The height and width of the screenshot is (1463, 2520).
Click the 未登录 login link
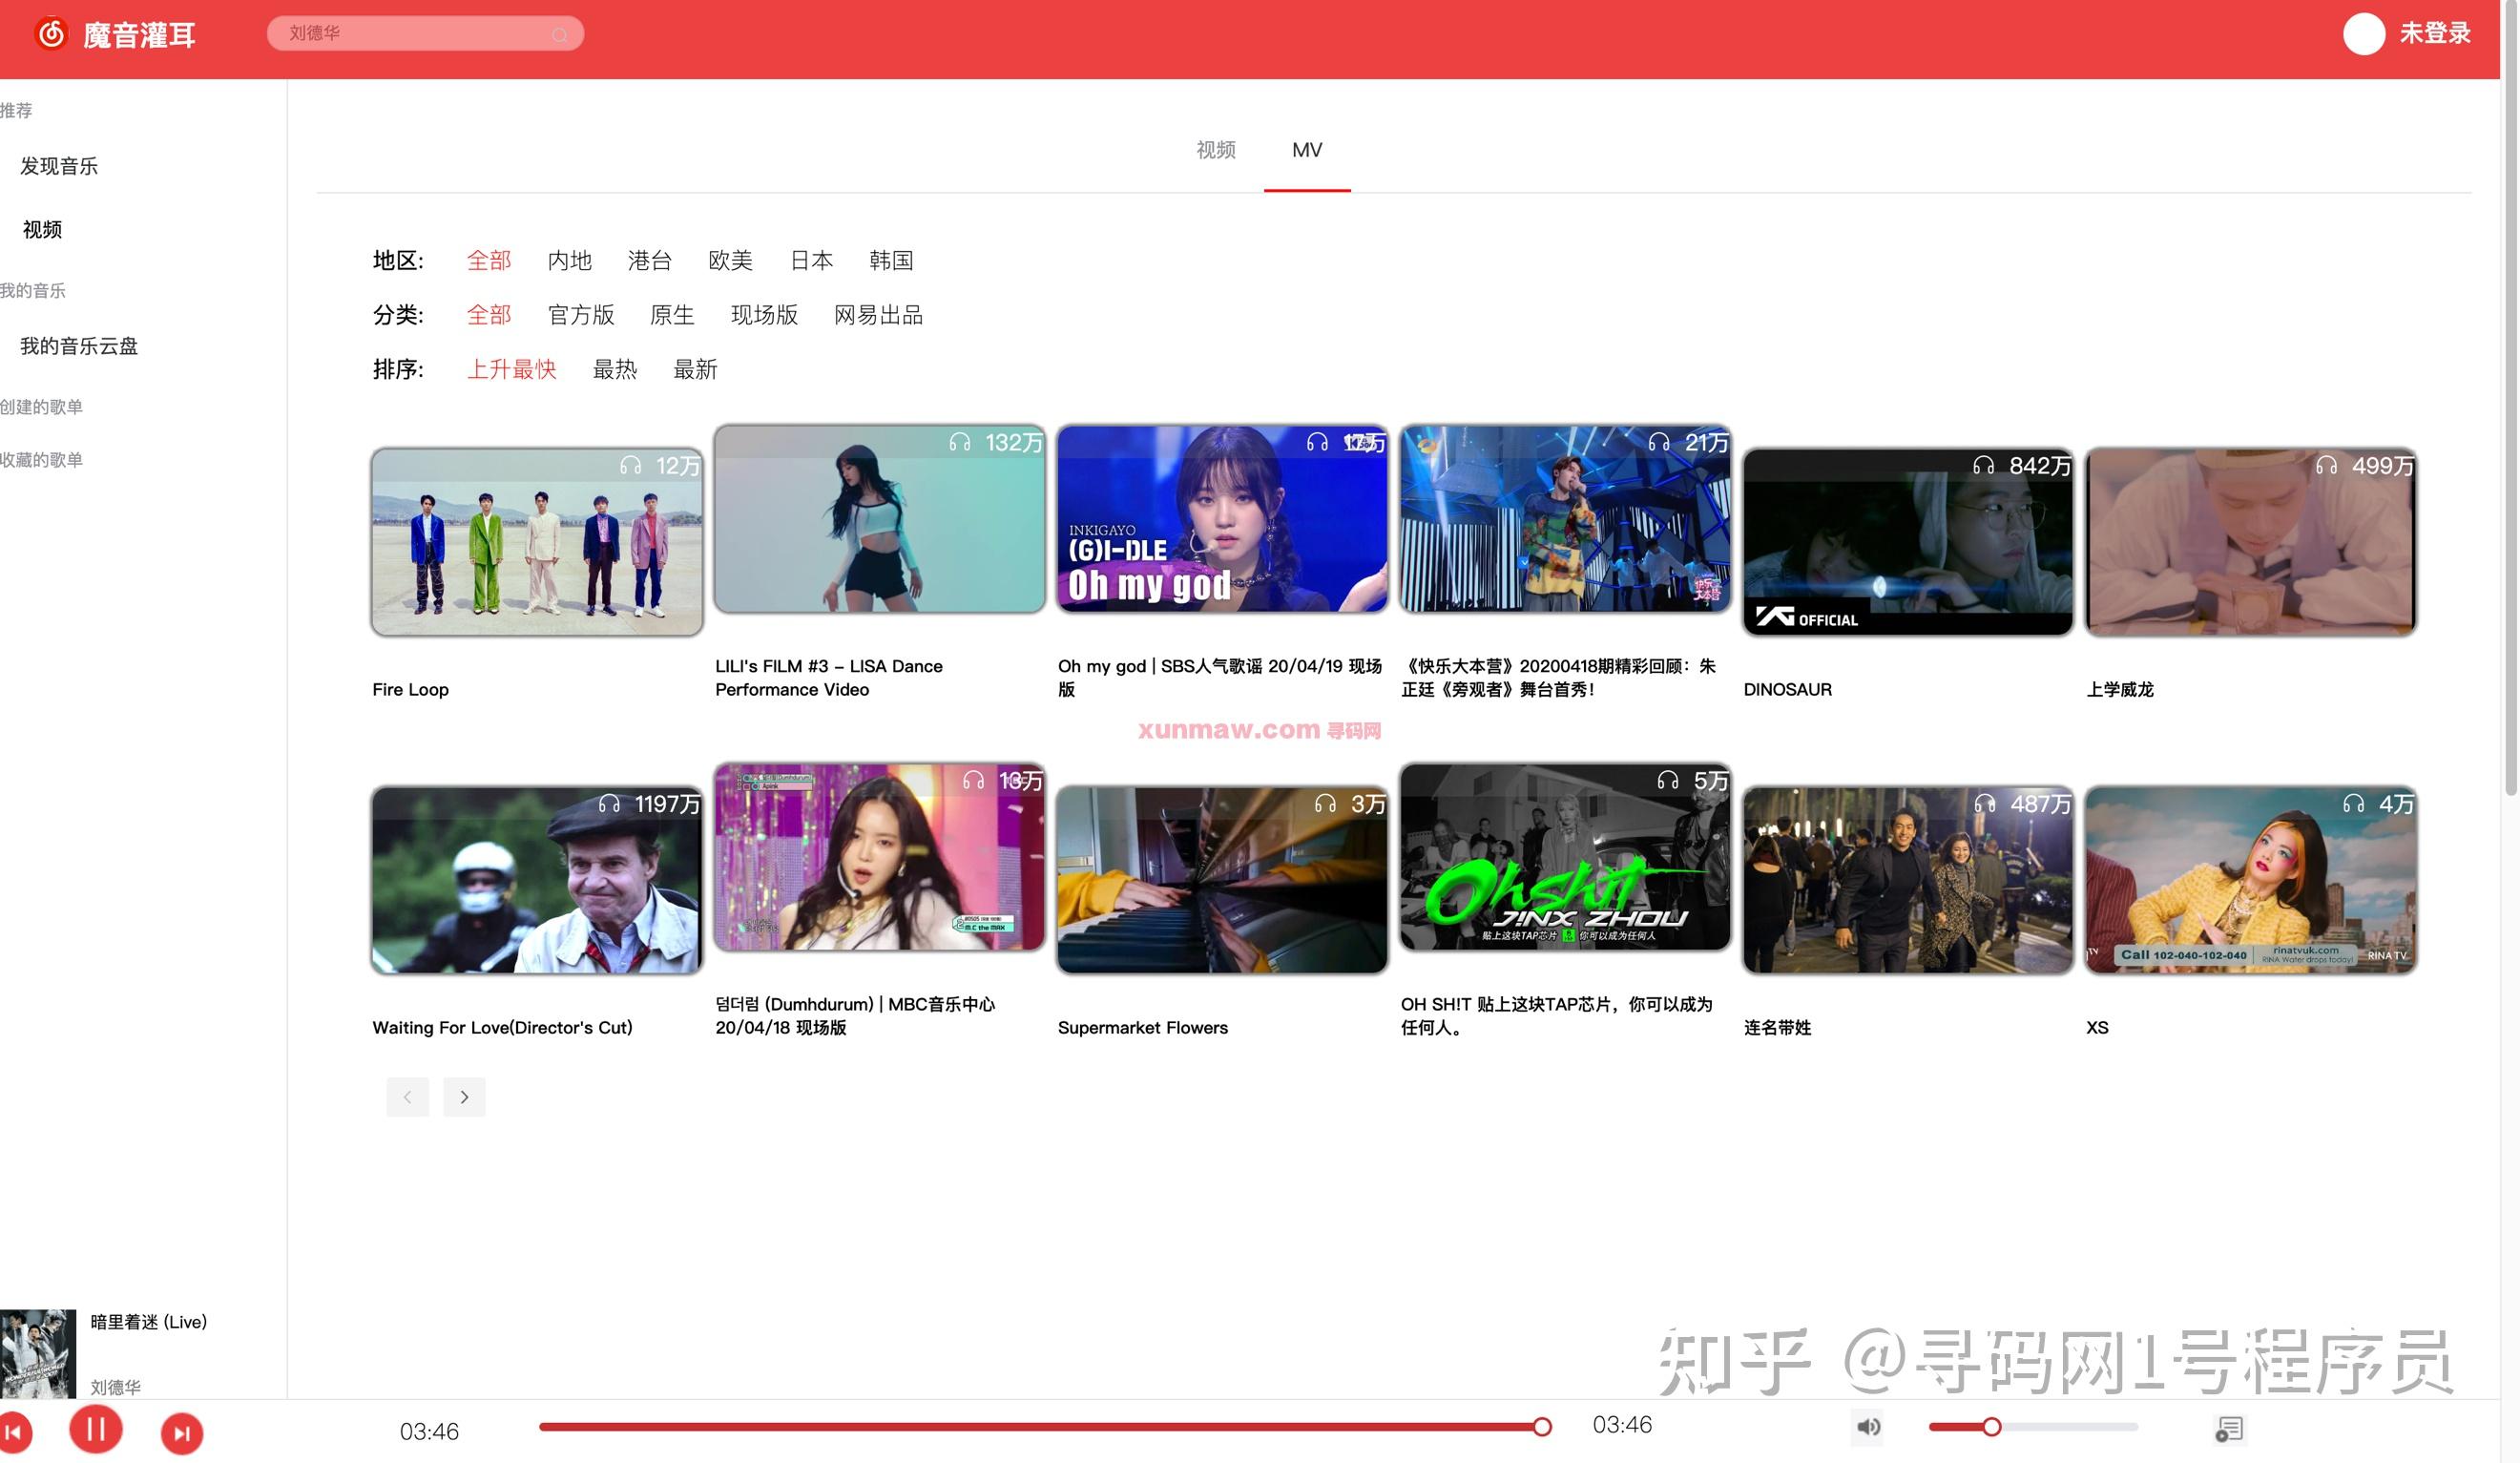click(2435, 33)
